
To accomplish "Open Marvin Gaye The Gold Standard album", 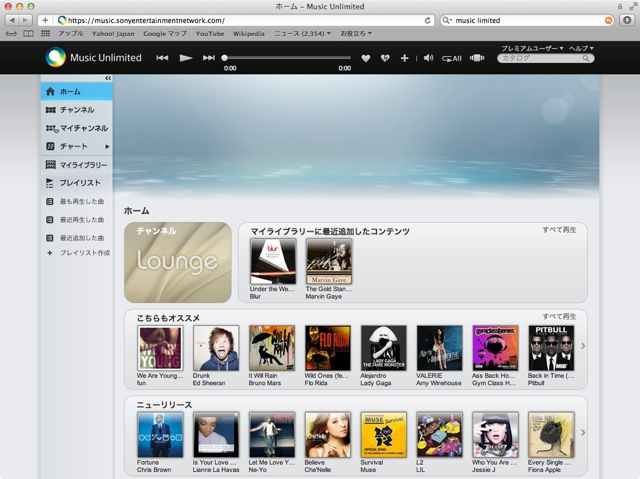I will tap(329, 262).
